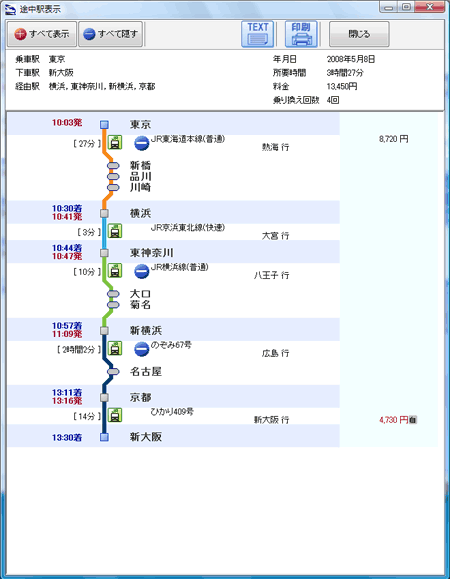This screenshot has height=579, width=450.
Task: Click the 横浜 transfer station marker
Action: pyautogui.click(x=104, y=213)
